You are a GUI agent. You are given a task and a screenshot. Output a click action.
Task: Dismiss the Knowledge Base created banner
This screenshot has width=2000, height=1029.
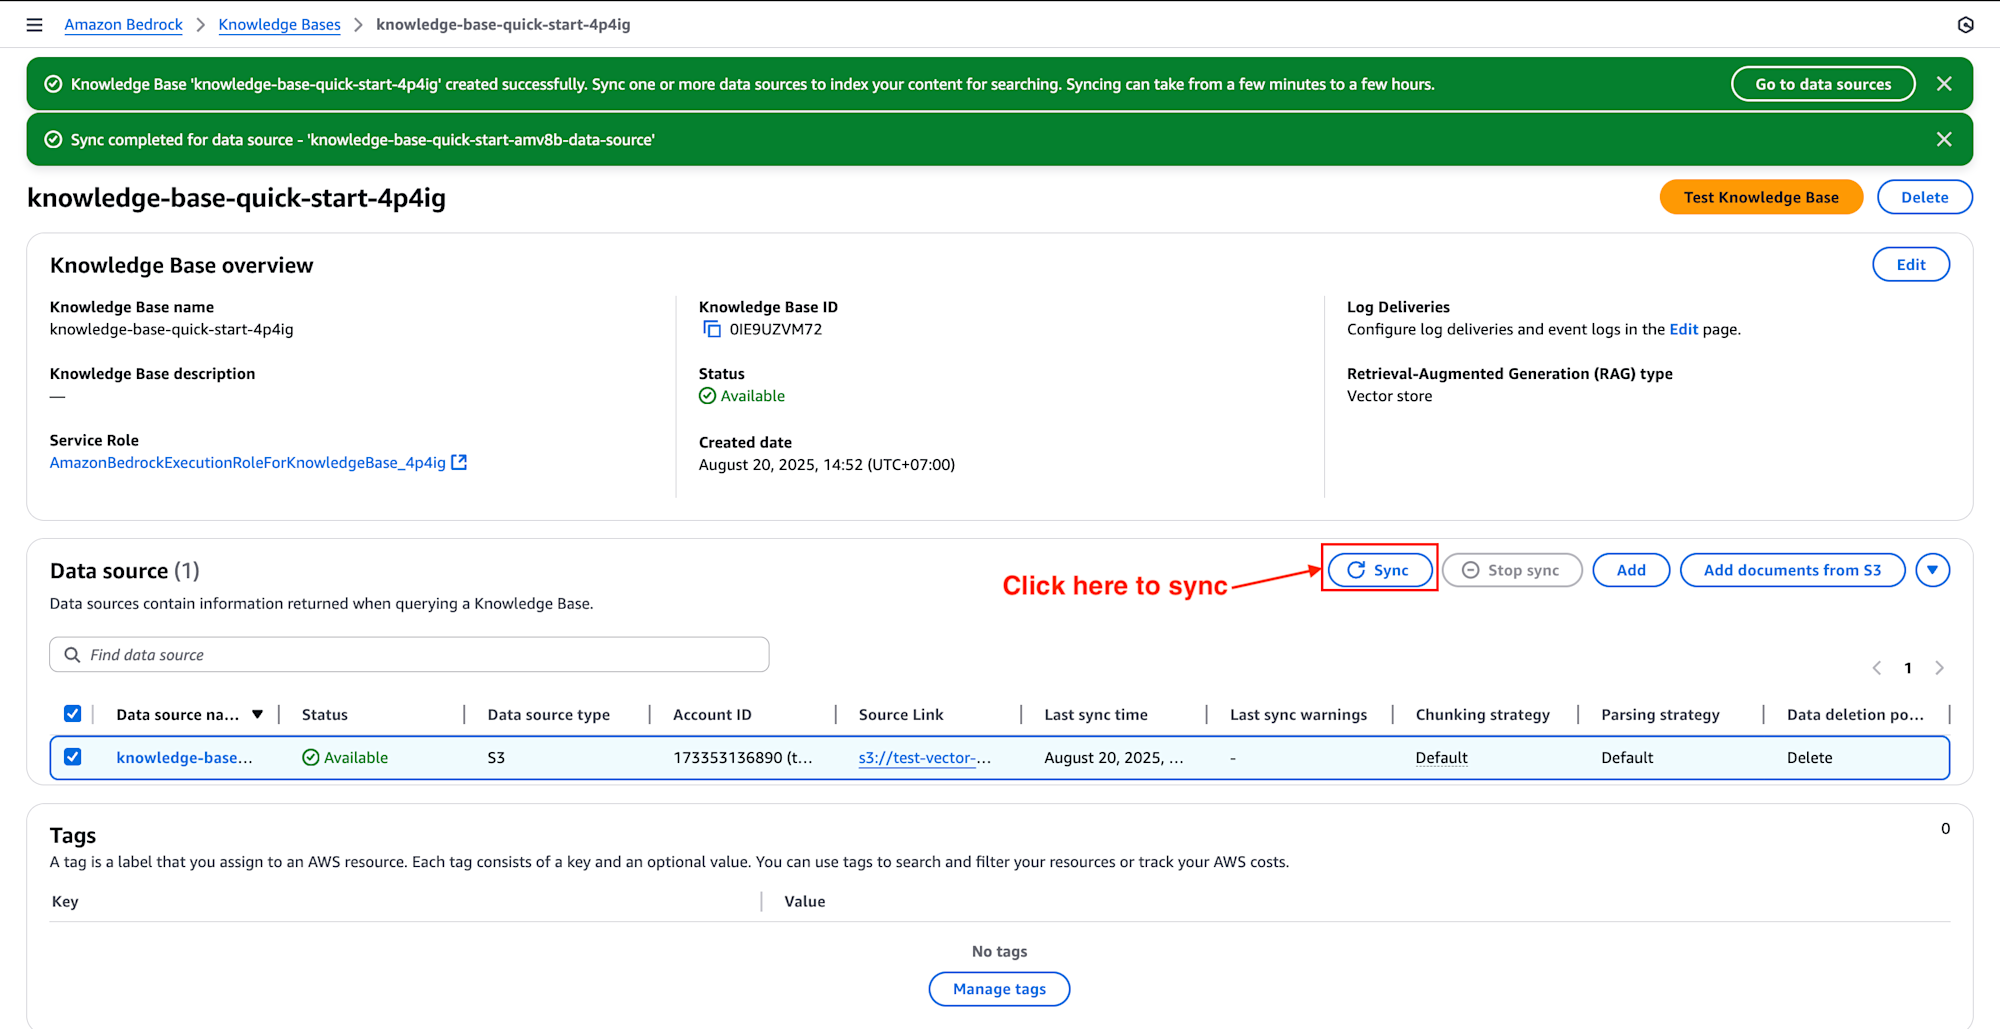pos(1944,84)
